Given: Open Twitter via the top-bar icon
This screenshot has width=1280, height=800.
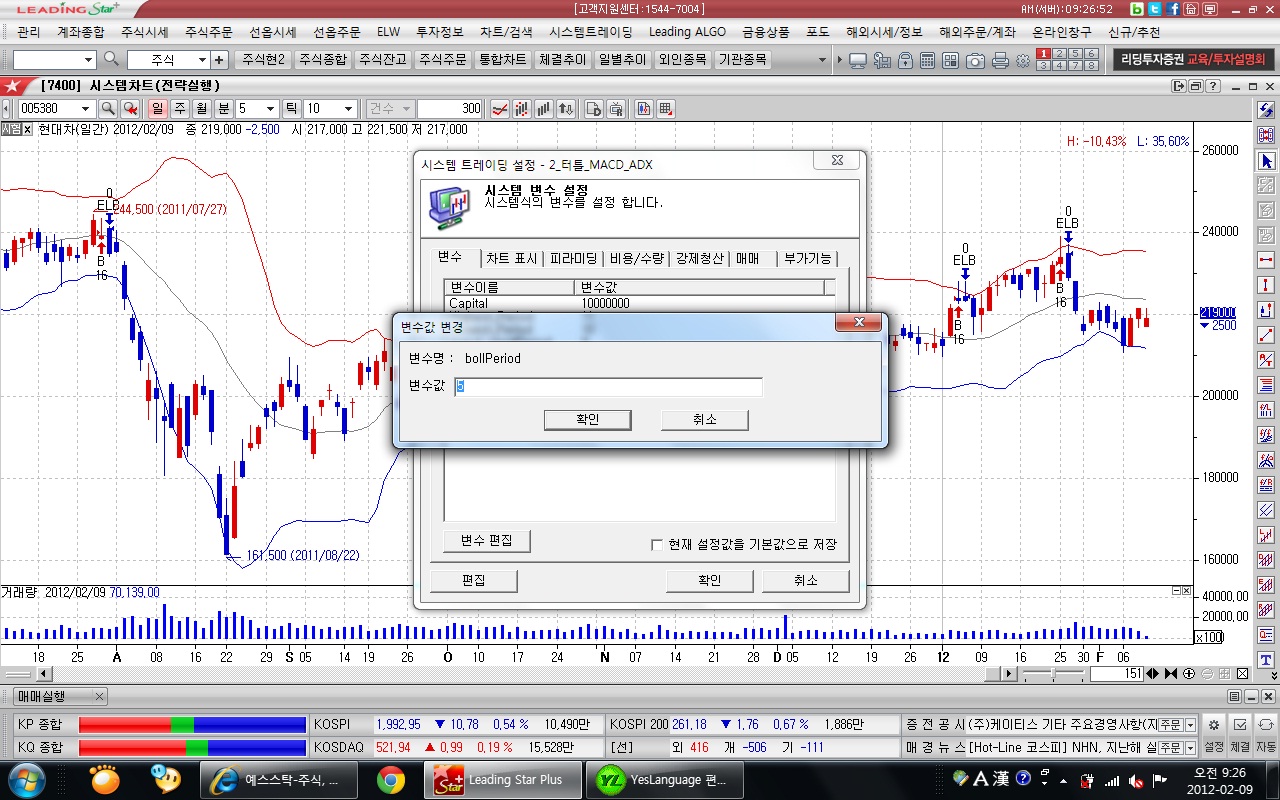Looking at the screenshot, I should tap(1155, 9).
